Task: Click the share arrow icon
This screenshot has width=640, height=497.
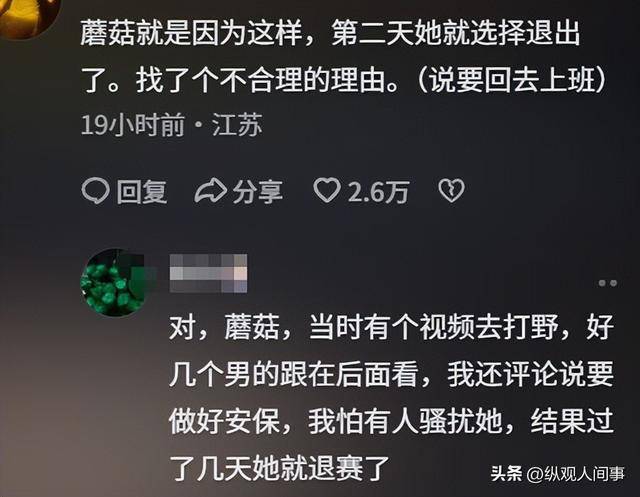Action: coord(210,191)
